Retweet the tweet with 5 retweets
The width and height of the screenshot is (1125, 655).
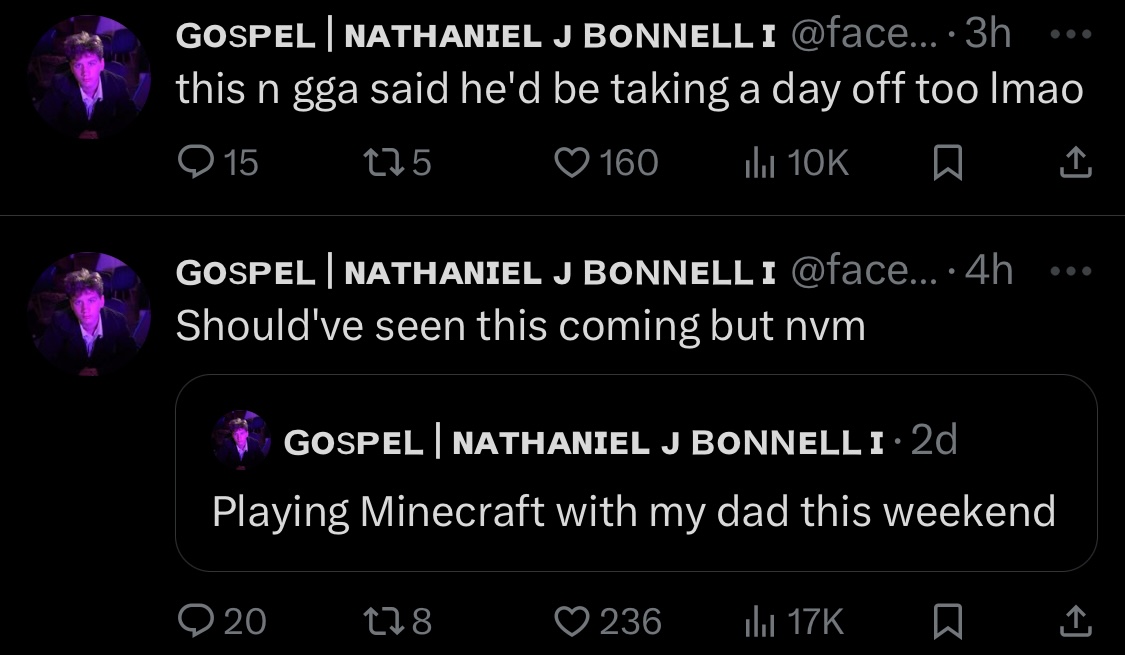click(380, 162)
